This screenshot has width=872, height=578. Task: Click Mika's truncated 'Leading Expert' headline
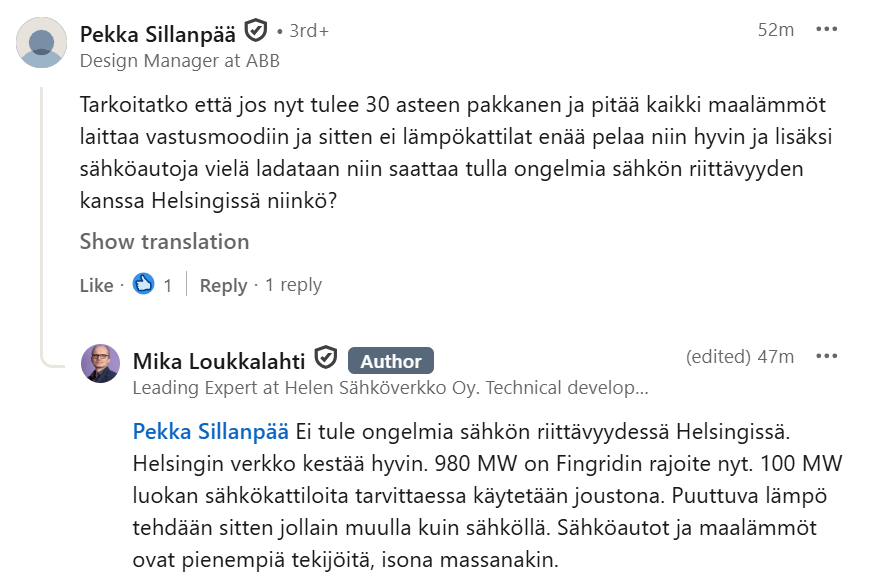coord(390,387)
